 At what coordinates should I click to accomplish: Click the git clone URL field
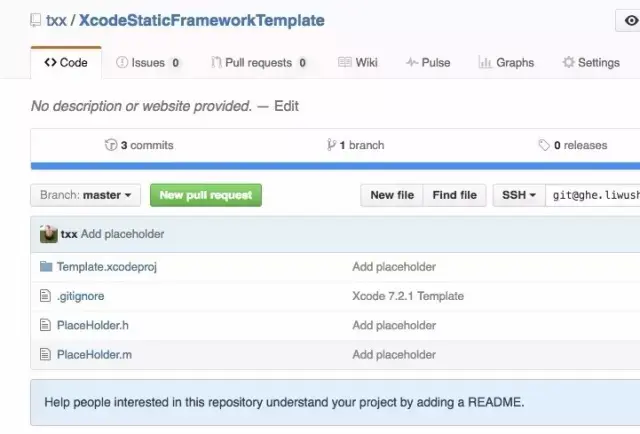coord(594,195)
